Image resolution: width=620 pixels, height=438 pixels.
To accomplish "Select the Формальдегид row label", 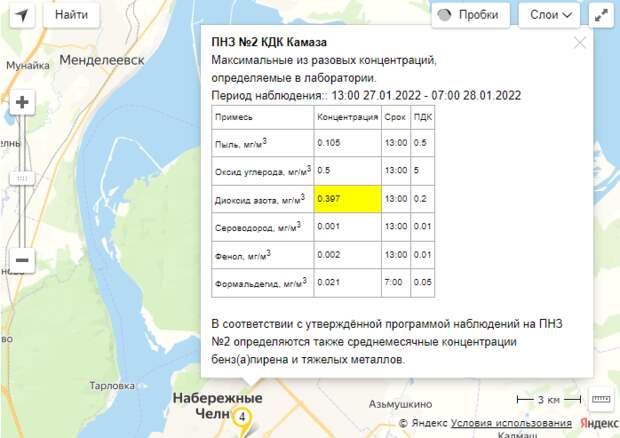I will click(x=261, y=283).
